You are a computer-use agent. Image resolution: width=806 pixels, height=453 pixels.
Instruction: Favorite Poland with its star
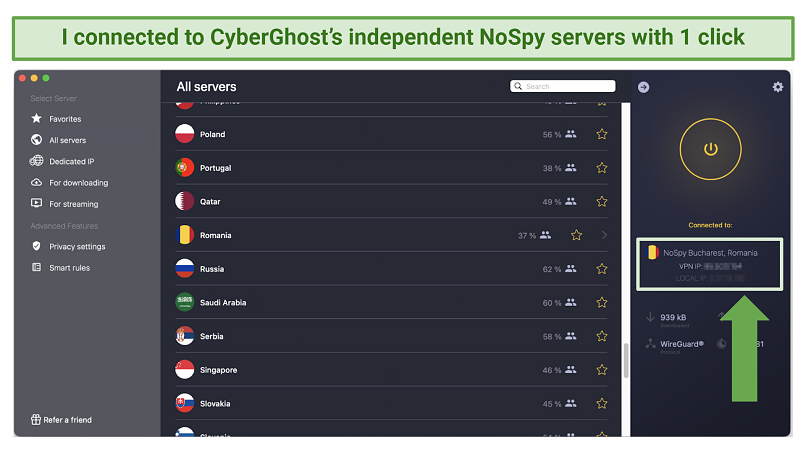pos(602,134)
